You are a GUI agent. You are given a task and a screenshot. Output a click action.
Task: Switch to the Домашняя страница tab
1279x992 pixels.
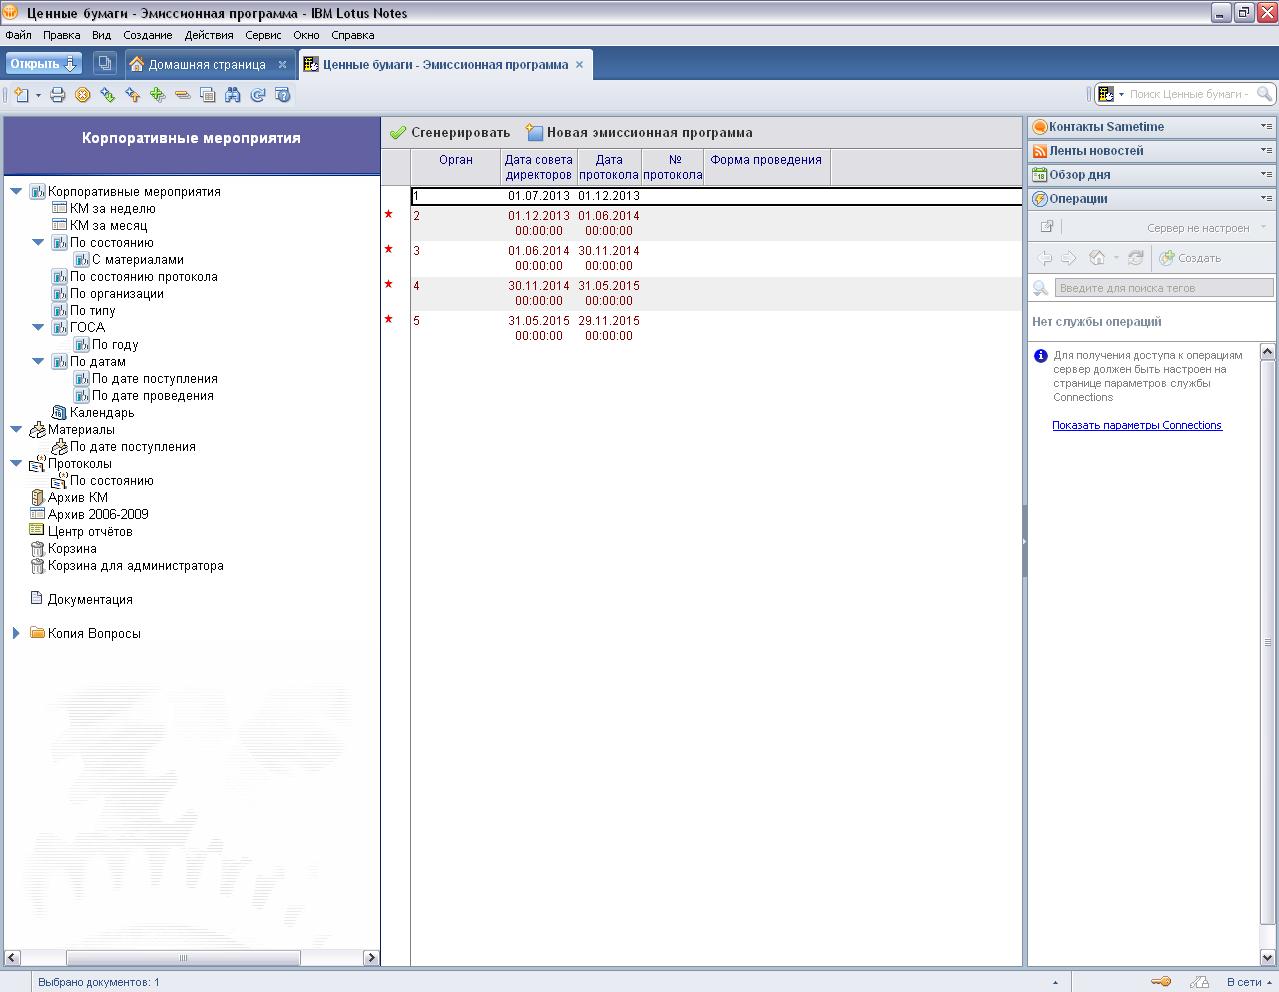point(207,64)
